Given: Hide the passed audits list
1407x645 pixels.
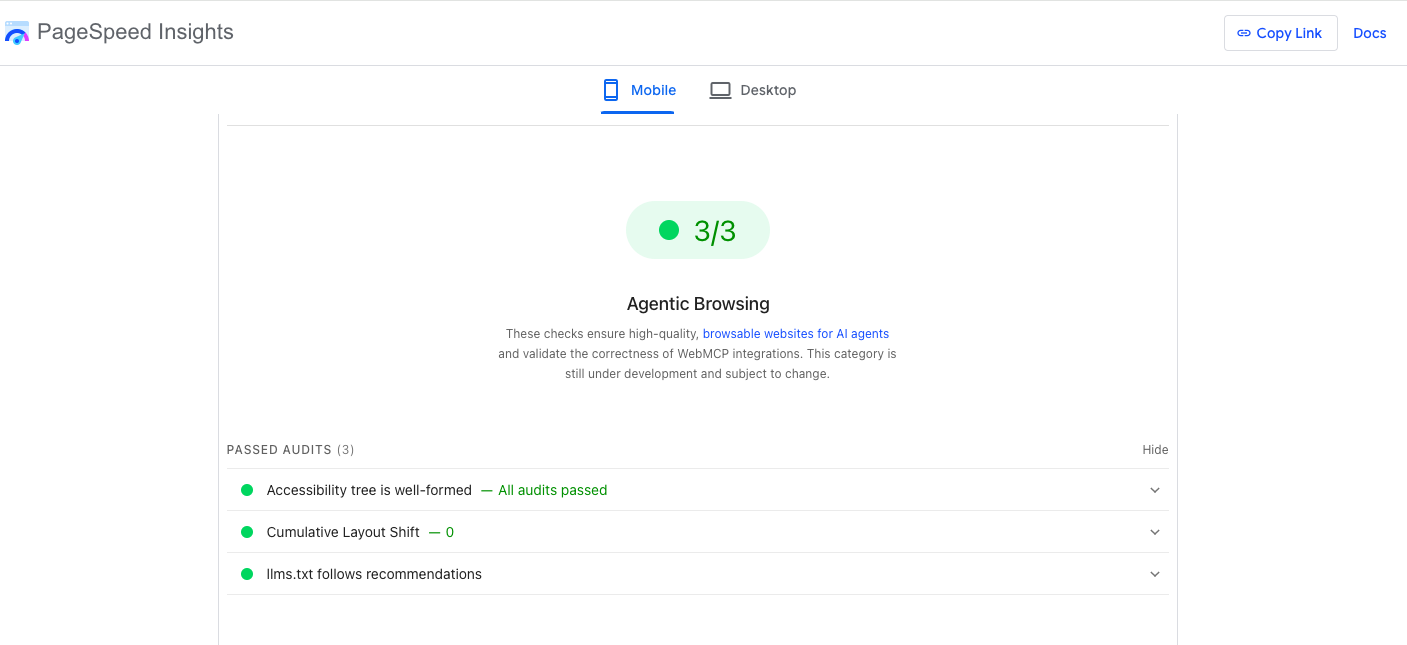Looking at the screenshot, I should coord(1155,450).
